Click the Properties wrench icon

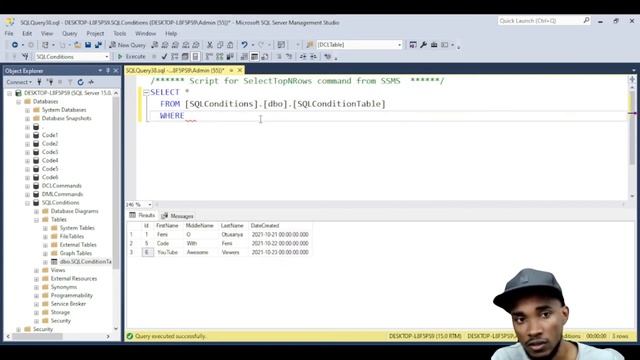(x=423, y=45)
